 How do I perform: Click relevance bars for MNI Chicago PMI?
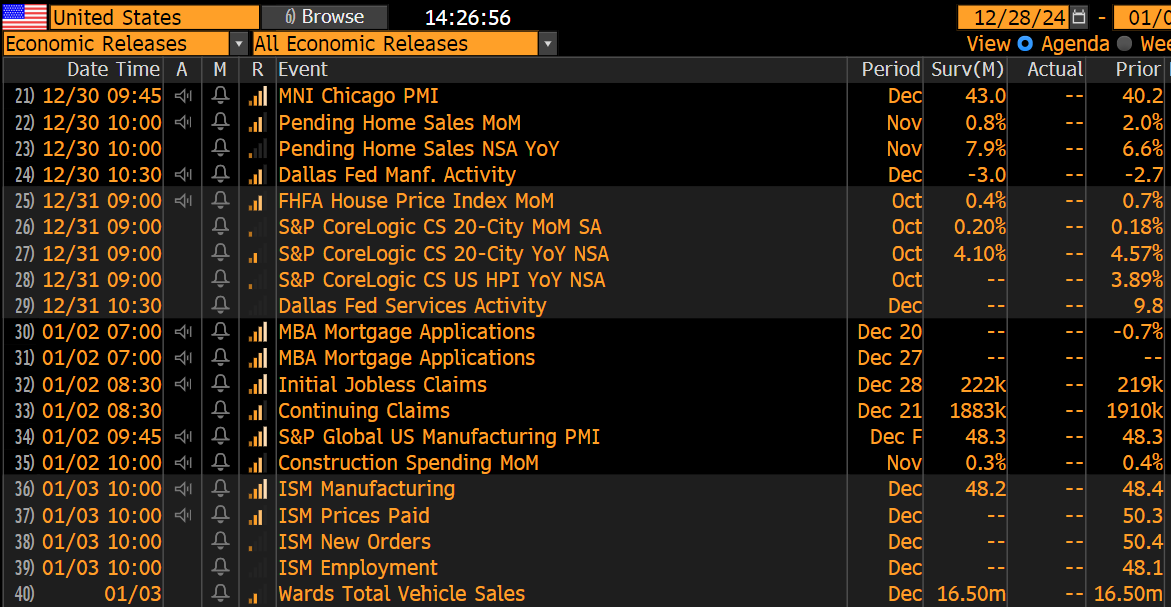pyautogui.click(x=258, y=96)
